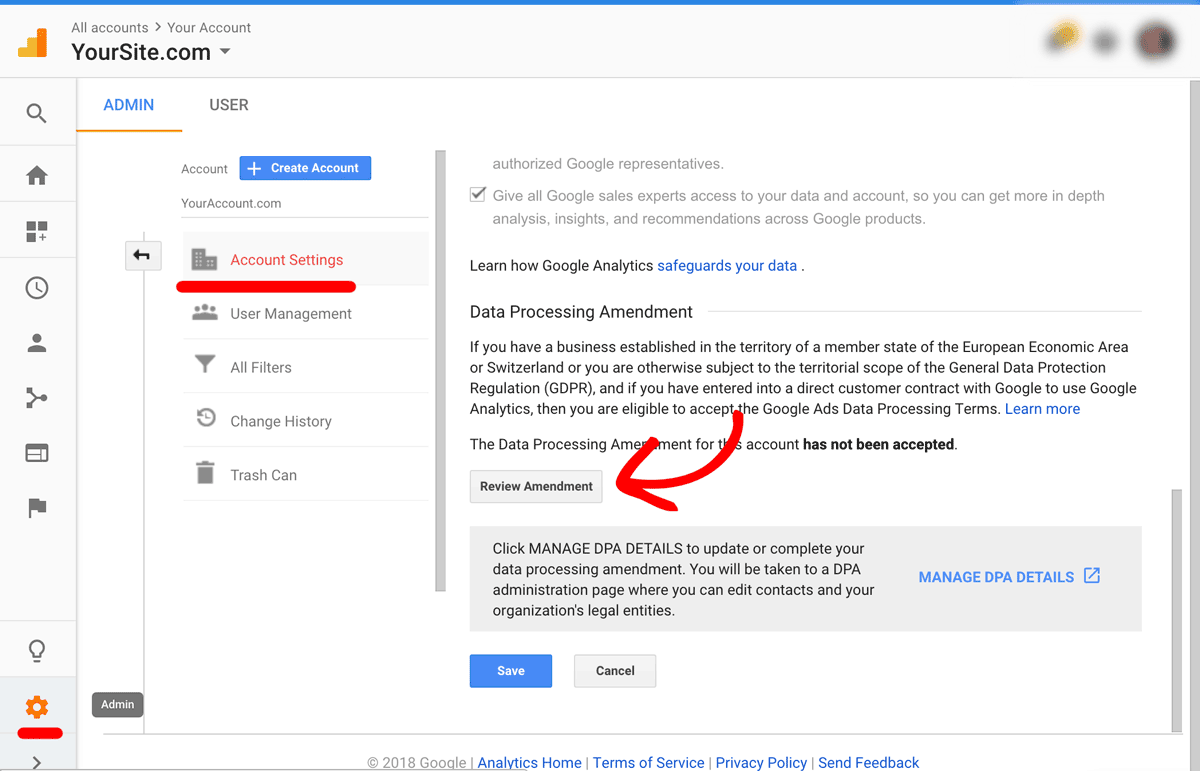Open Audience reports person icon
The height and width of the screenshot is (771, 1200).
(37, 343)
